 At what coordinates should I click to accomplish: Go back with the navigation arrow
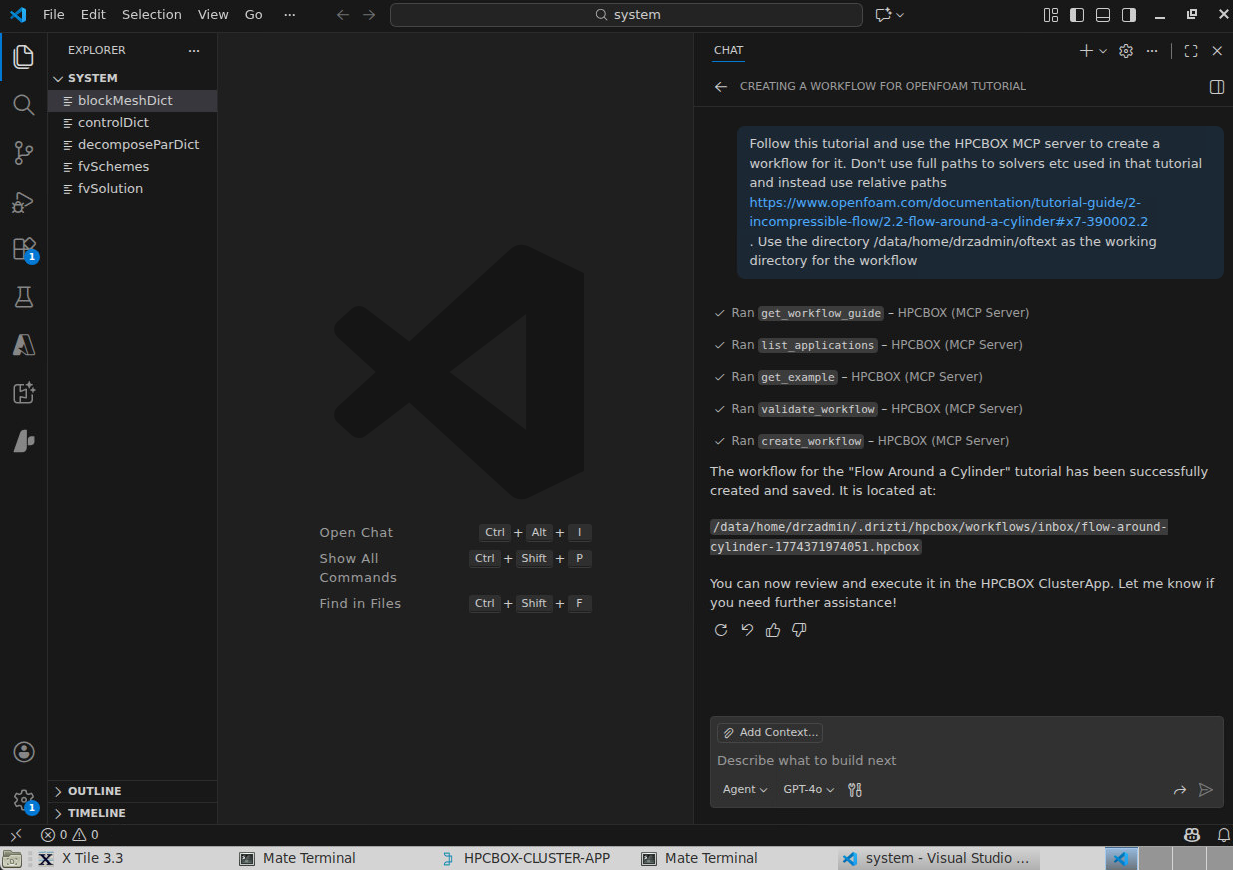tap(343, 15)
